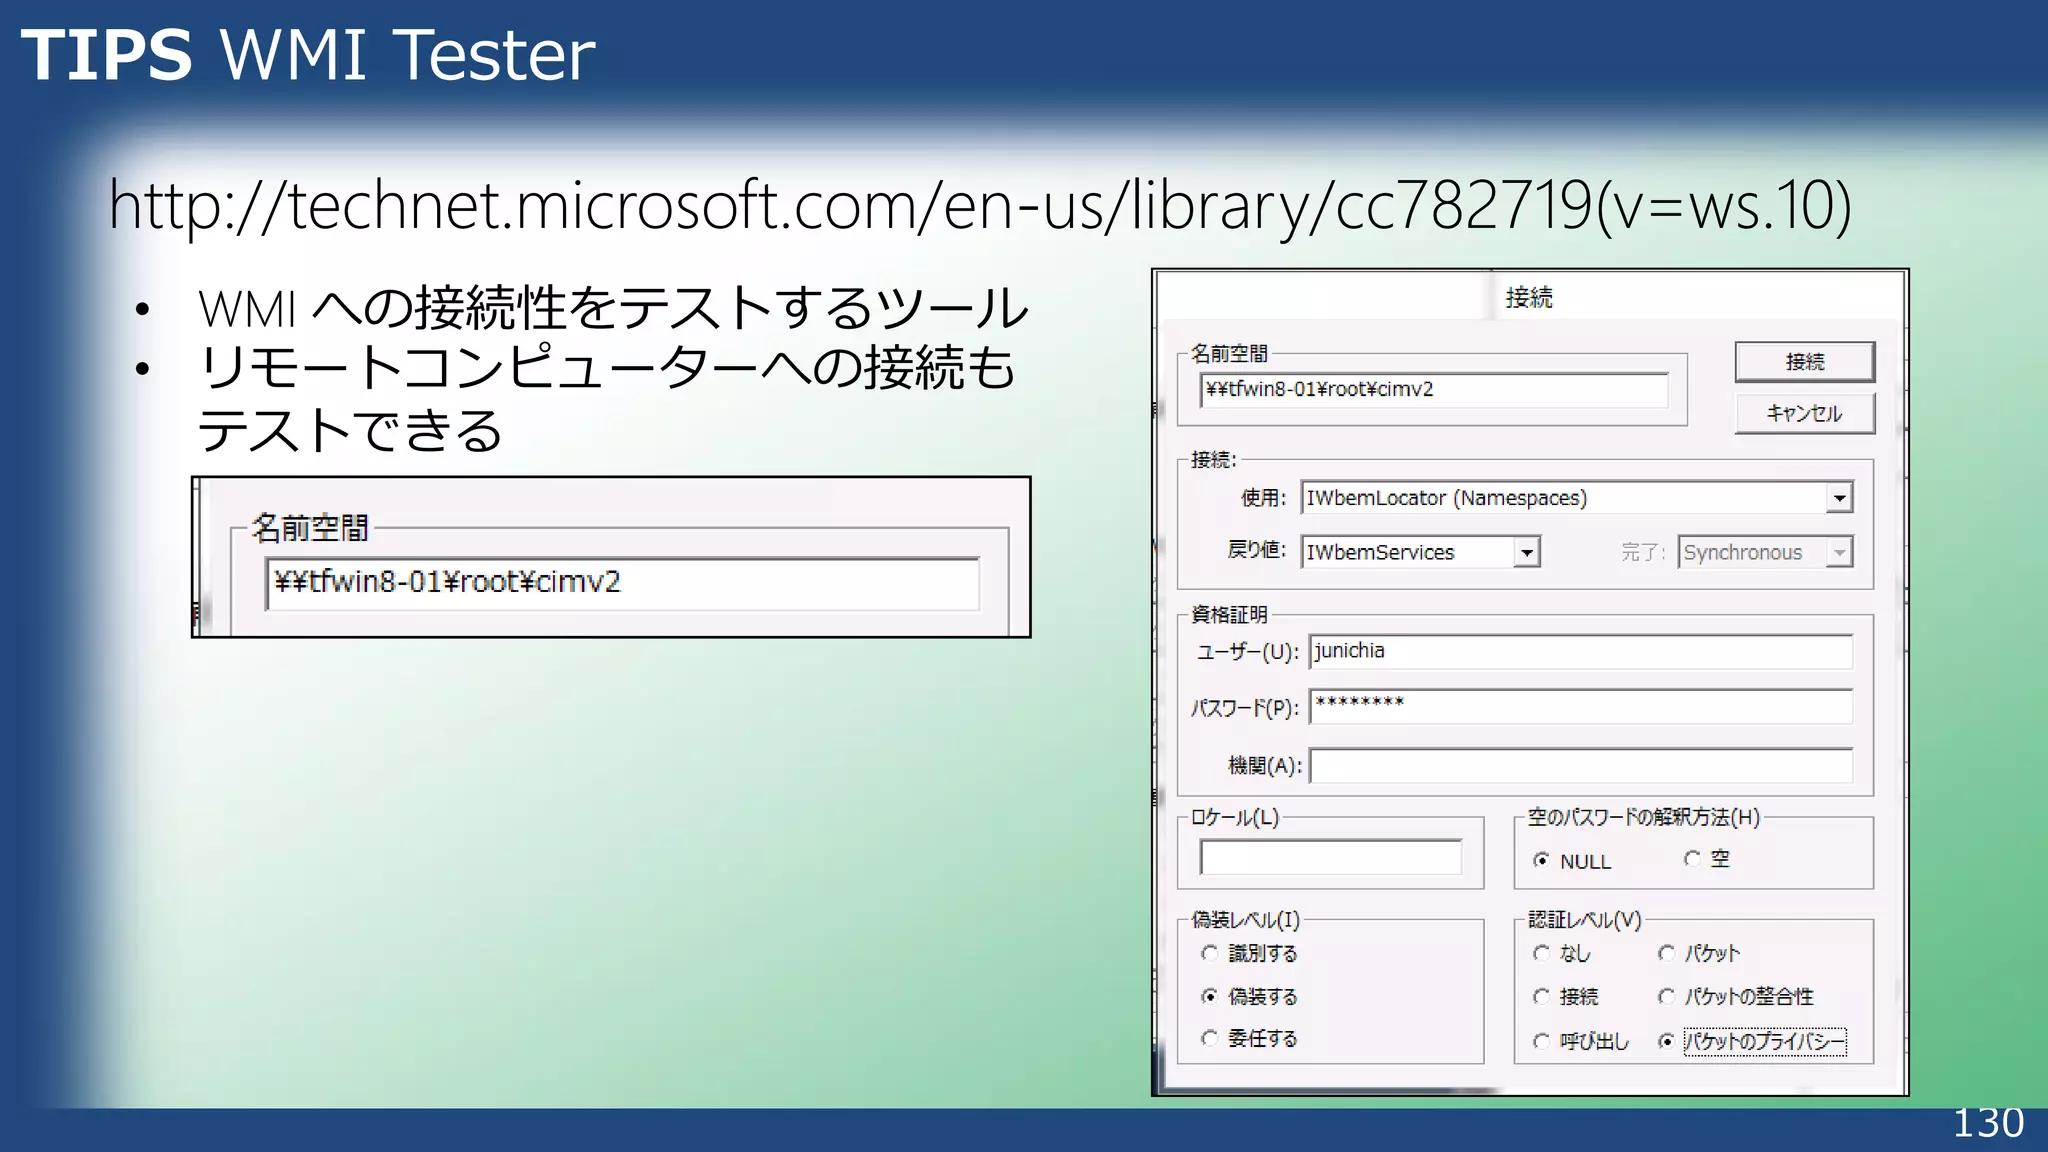Click the キャンセル button
The width and height of the screenshot is (2048, 1152).
point(1804,414)
